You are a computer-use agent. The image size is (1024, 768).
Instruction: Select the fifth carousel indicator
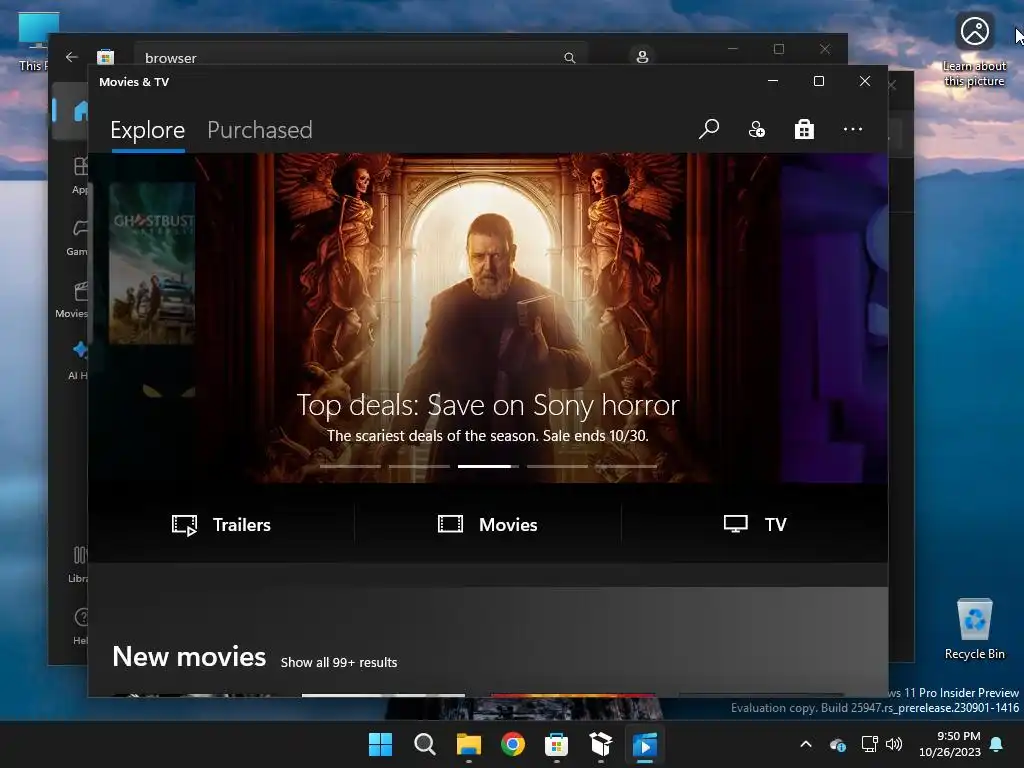click(x=626, y=466)
